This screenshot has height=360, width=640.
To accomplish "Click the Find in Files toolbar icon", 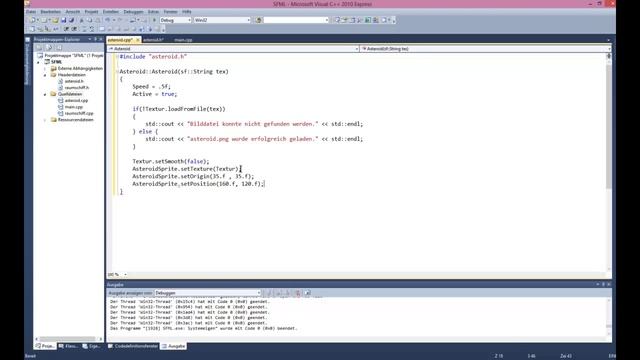I will tap(258, 20).
